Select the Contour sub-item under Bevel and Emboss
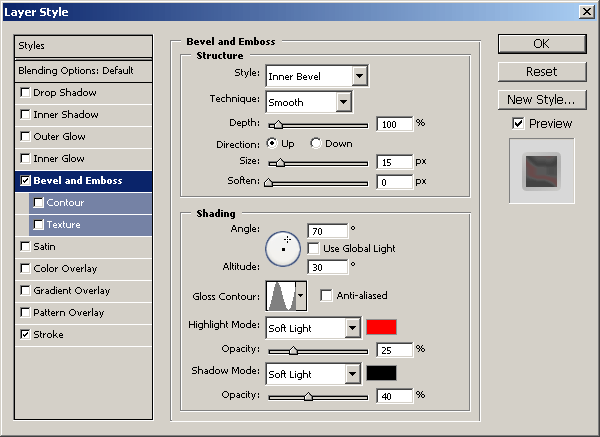This screenshot has width=600, height=437. (x=65, y=203)
